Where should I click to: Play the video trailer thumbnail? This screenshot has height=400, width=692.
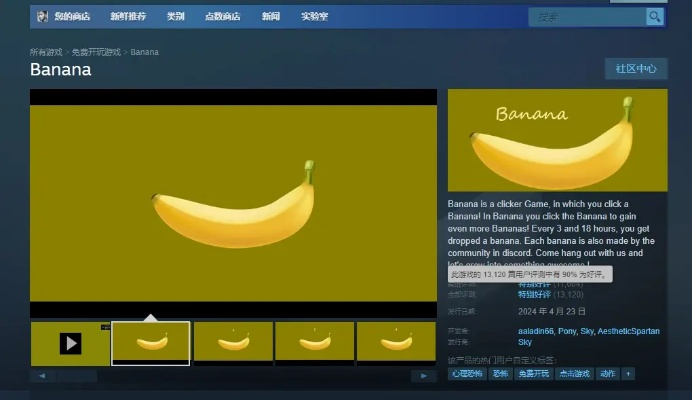70,343
